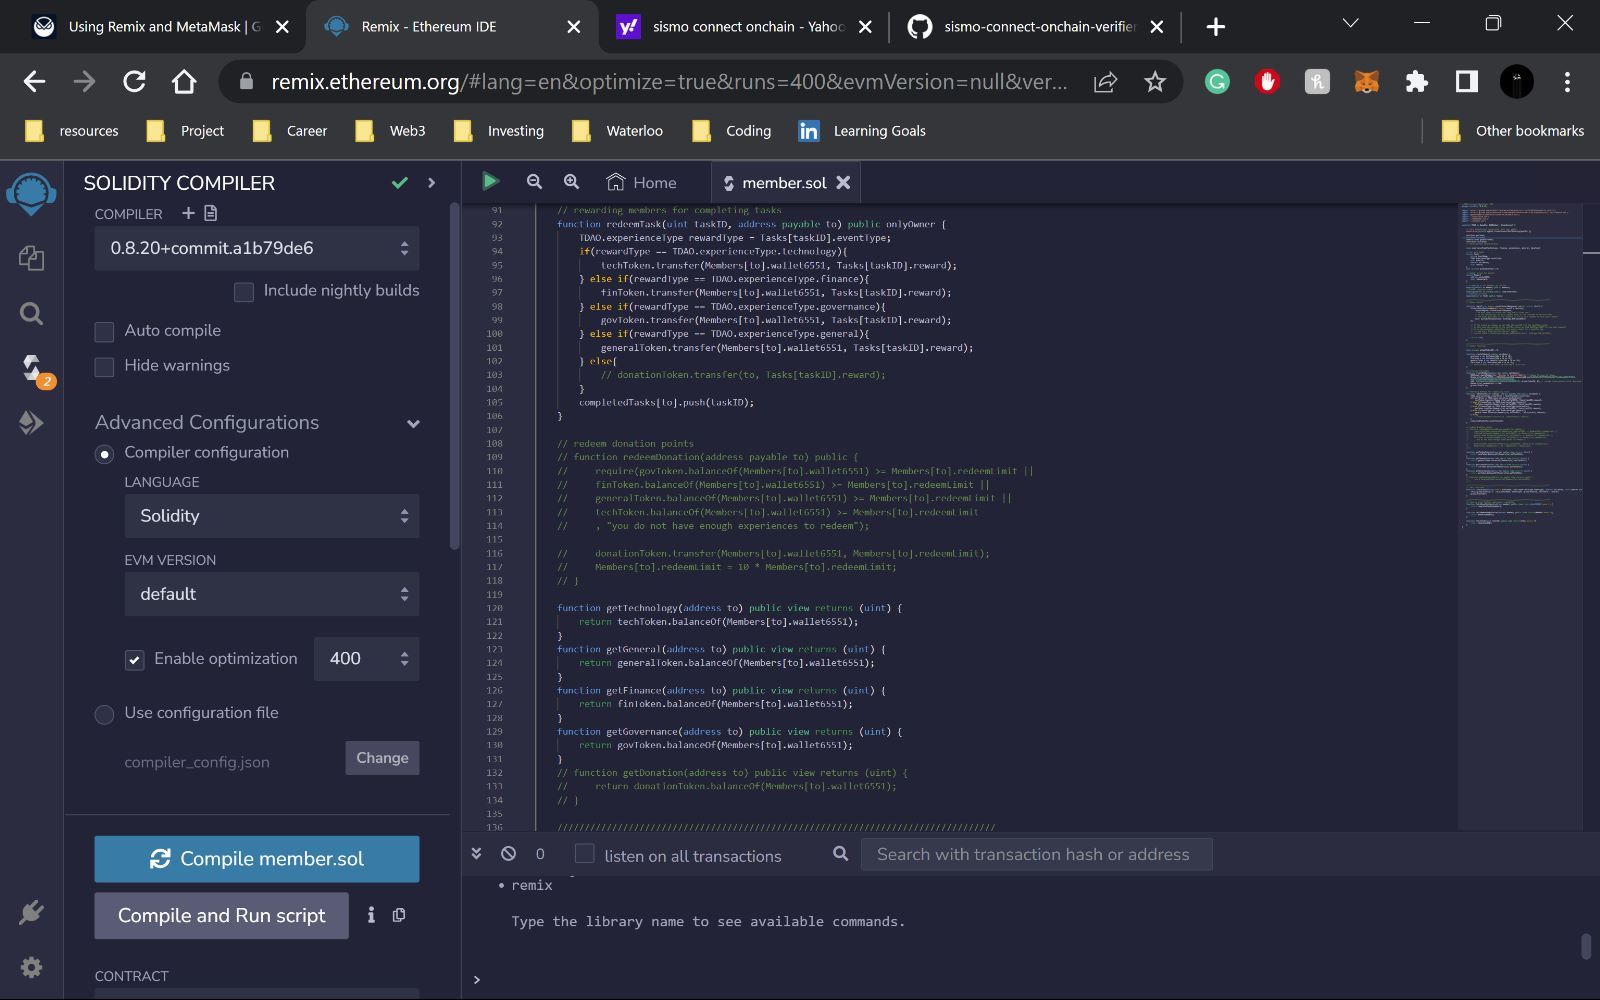Screen dimensions: 1600x1000
Task: Open Grammarly extension icon
Action: point(1217,82)
